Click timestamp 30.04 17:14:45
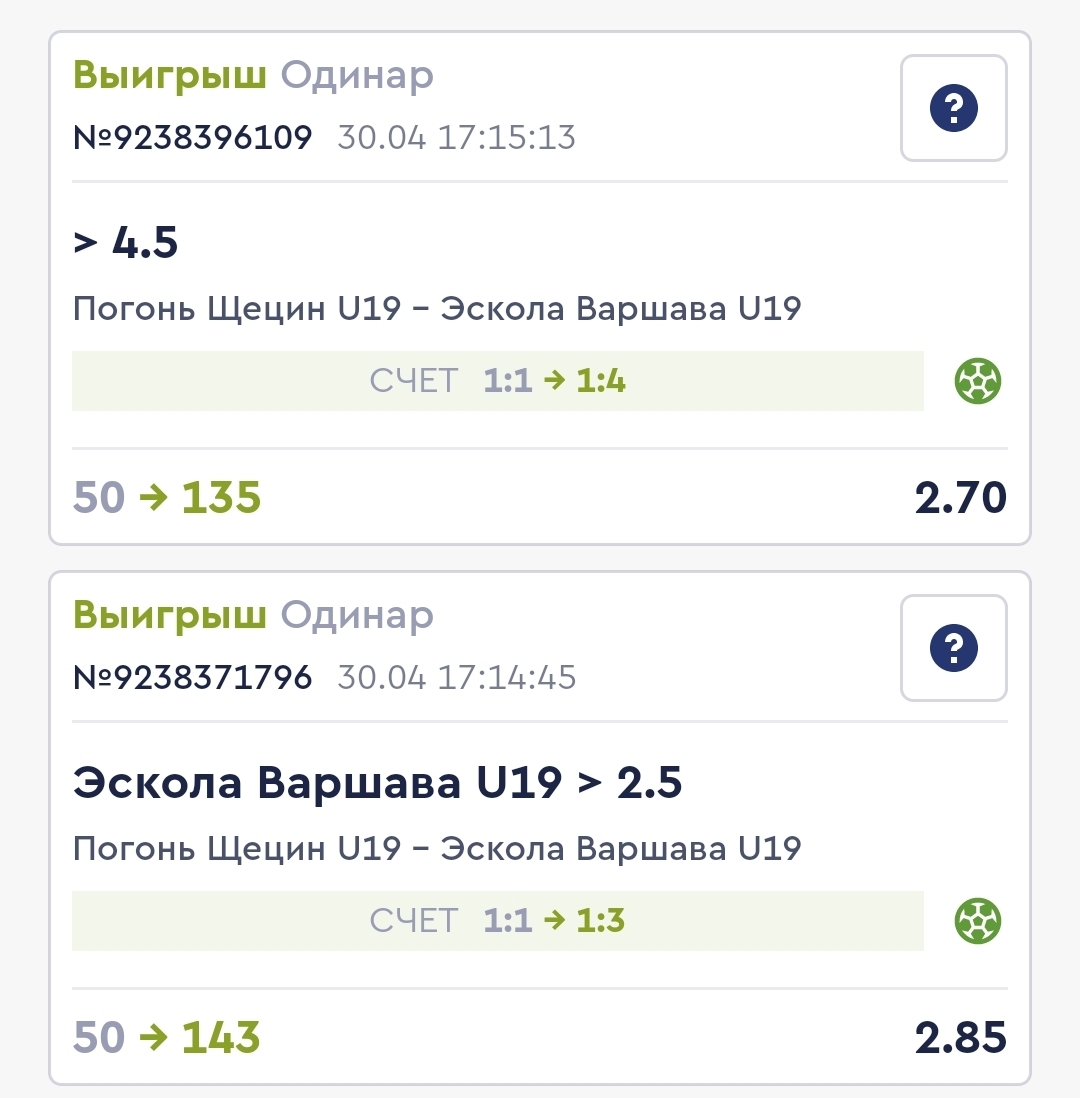Screen dimensions: 1080x1098 (457, 677)
